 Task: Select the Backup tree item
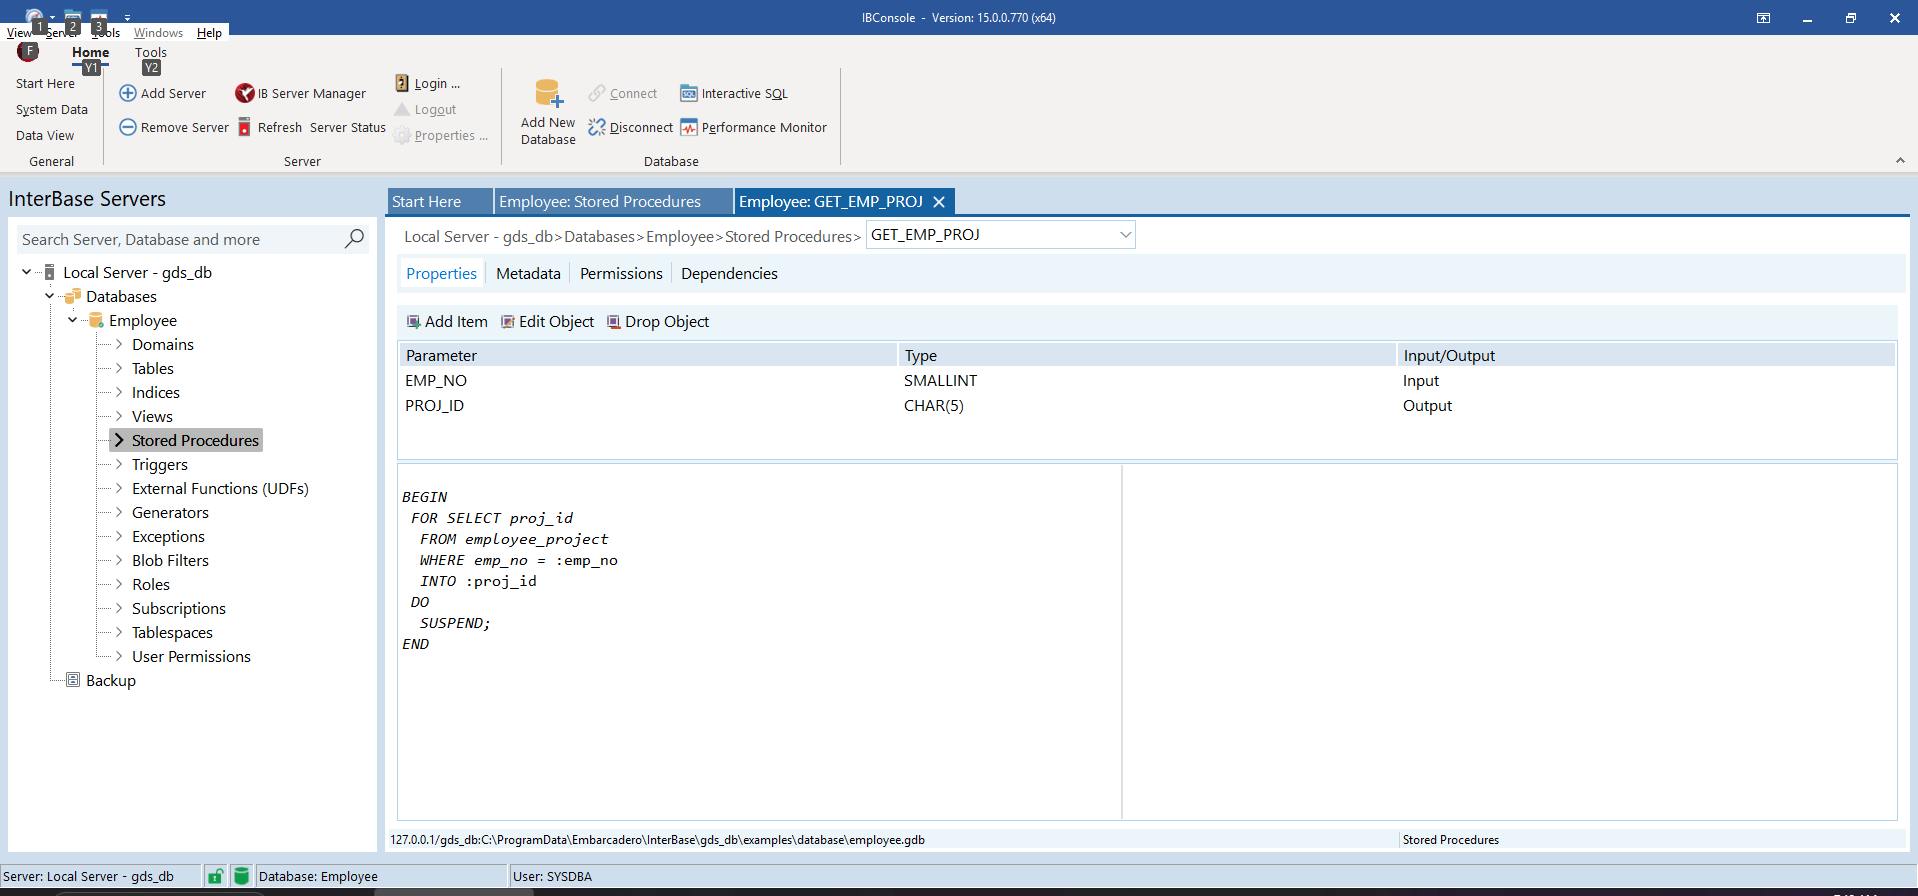pos(110,680)
